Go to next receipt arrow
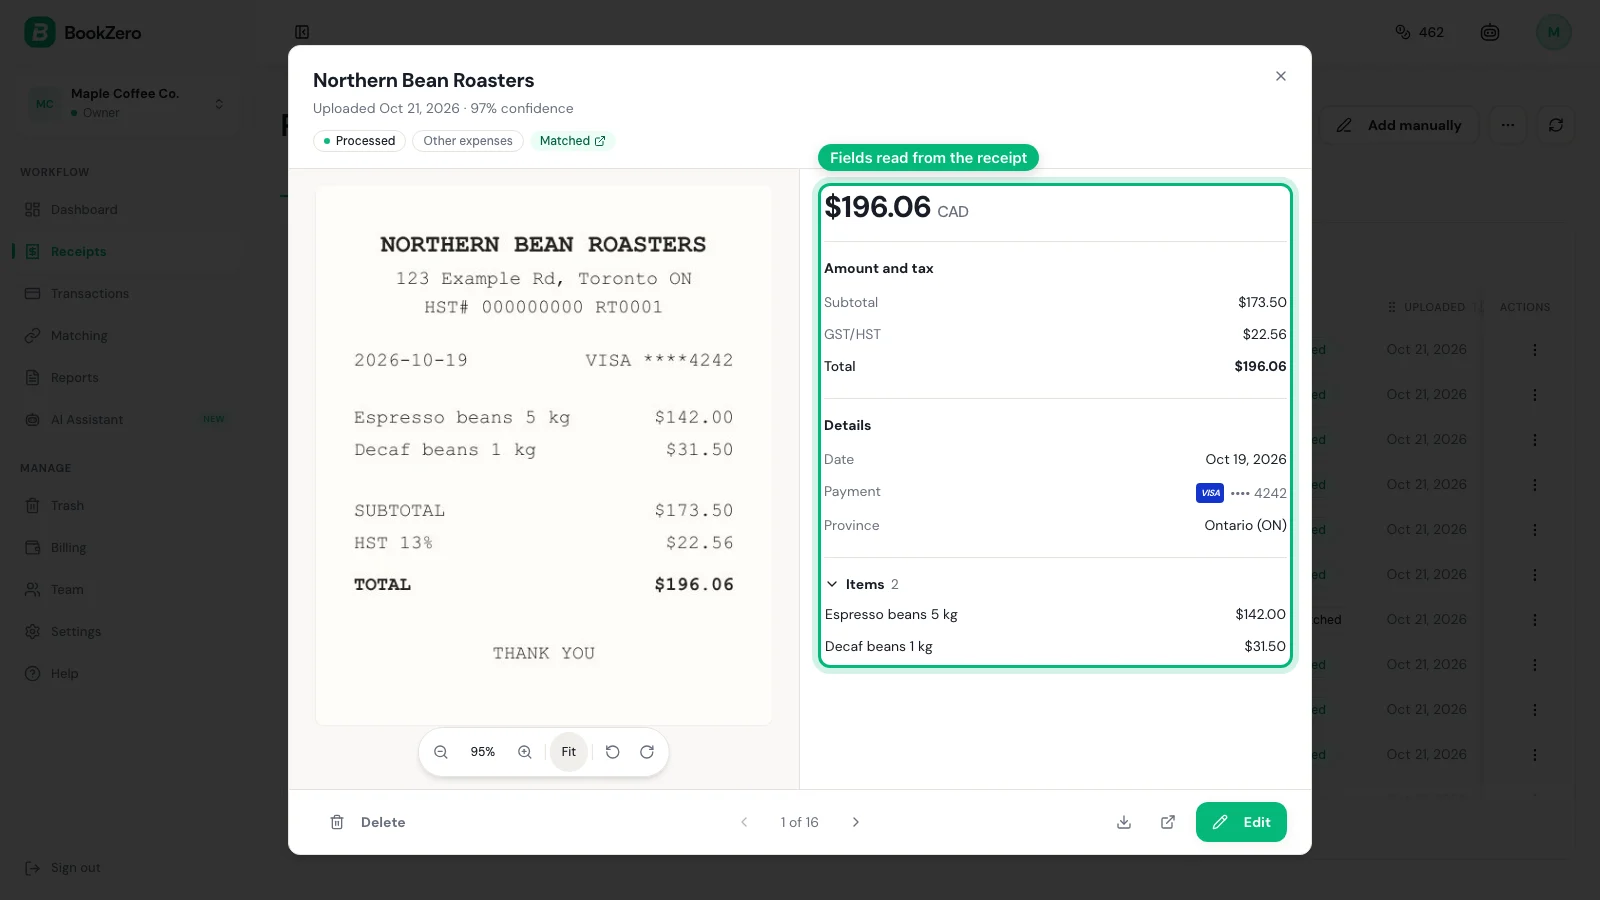The width and height of the screenshot is (1600, 900). tap(856, 822)
